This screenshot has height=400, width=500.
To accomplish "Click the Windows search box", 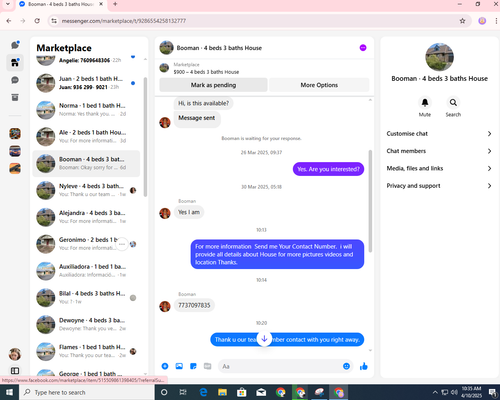I will (87, 392).
